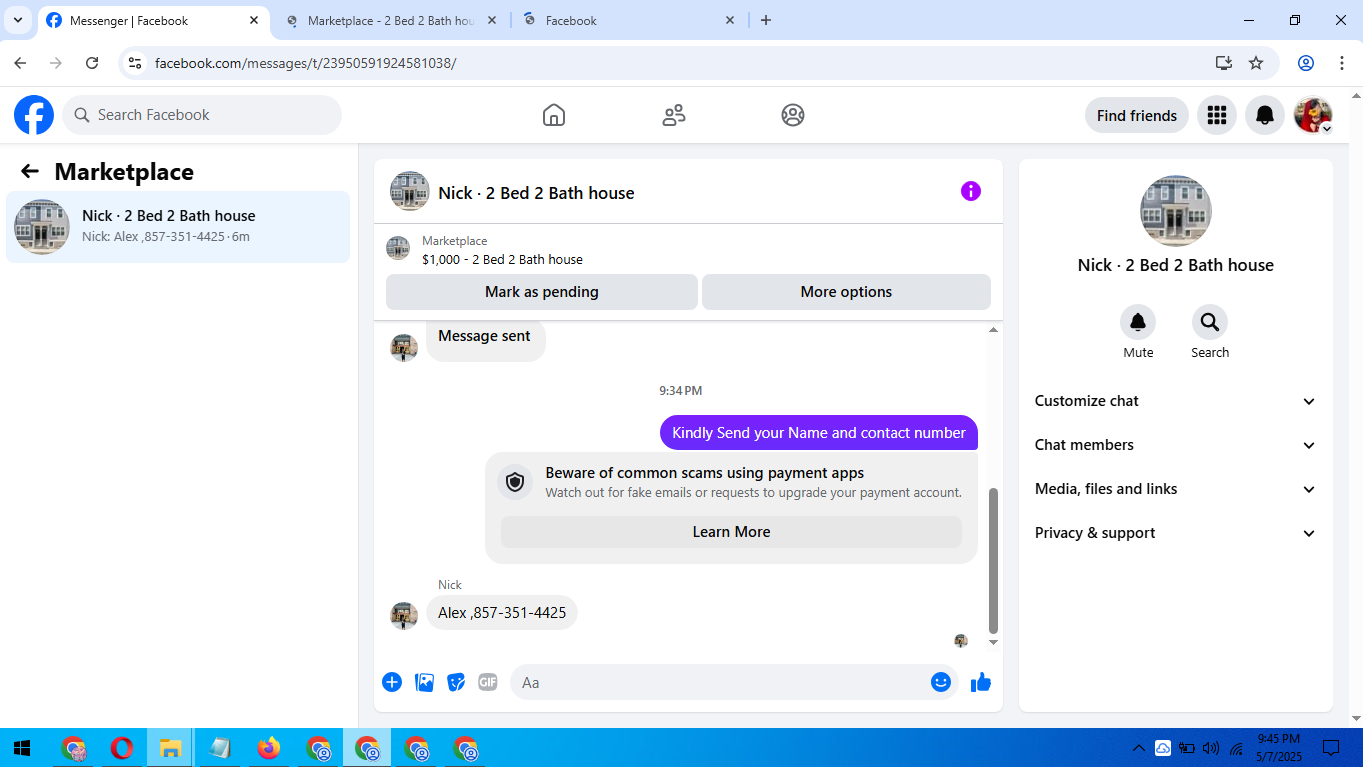
Task: Click the chat header house avatar
Action: coord(409,191)
